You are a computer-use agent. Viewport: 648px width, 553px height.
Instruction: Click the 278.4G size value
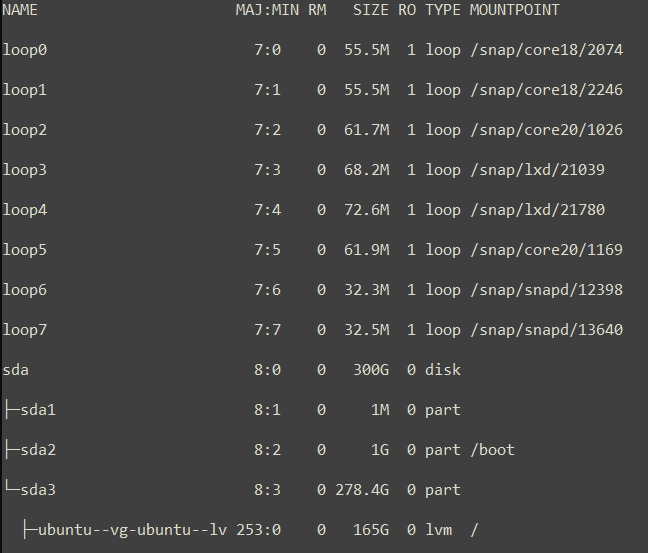pyautogui.click(x=362, y=490)
